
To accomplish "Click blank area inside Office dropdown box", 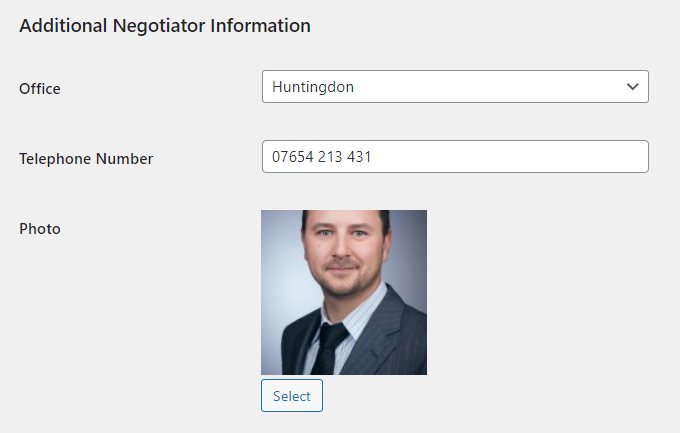I will 486,87.
